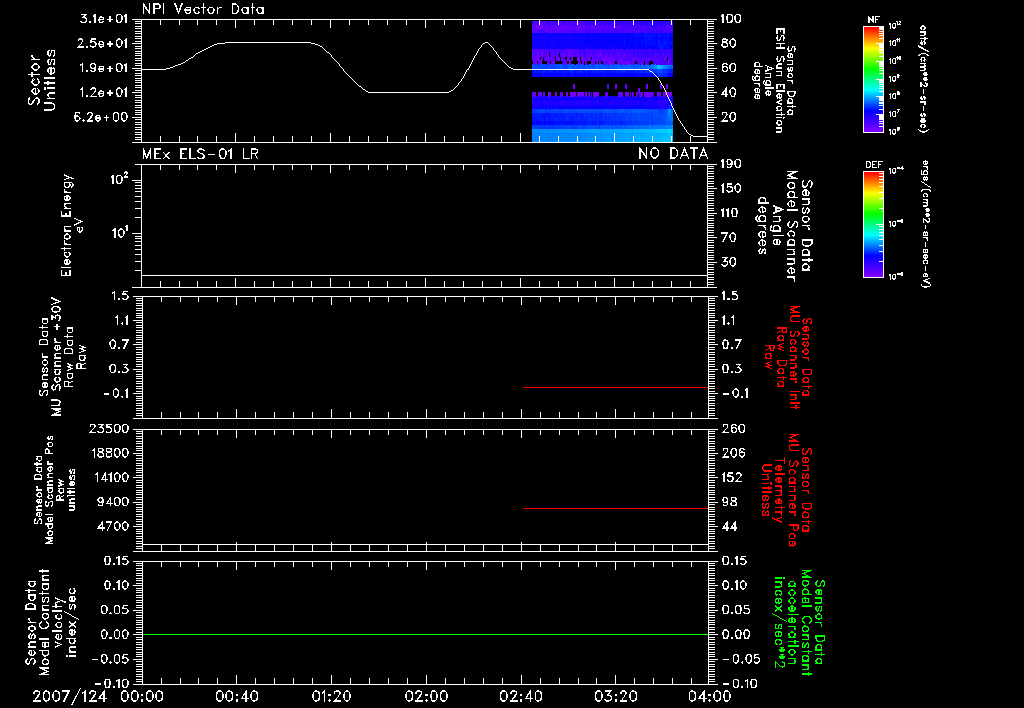Click the red line in MU Scanner Raw Data panel
1024x708 pixels.
click(x=615, y=387)
